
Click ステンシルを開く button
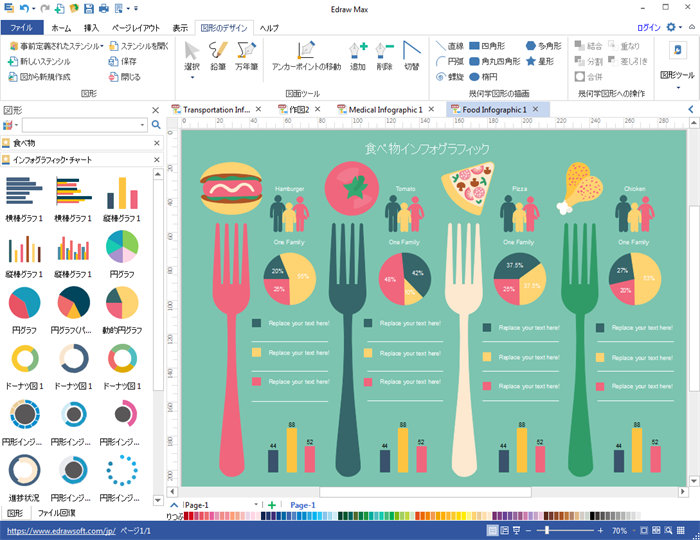point(139,46)
